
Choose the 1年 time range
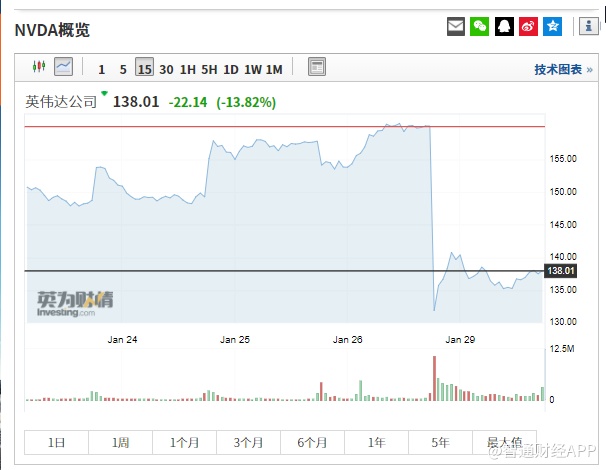click(376, 442)
